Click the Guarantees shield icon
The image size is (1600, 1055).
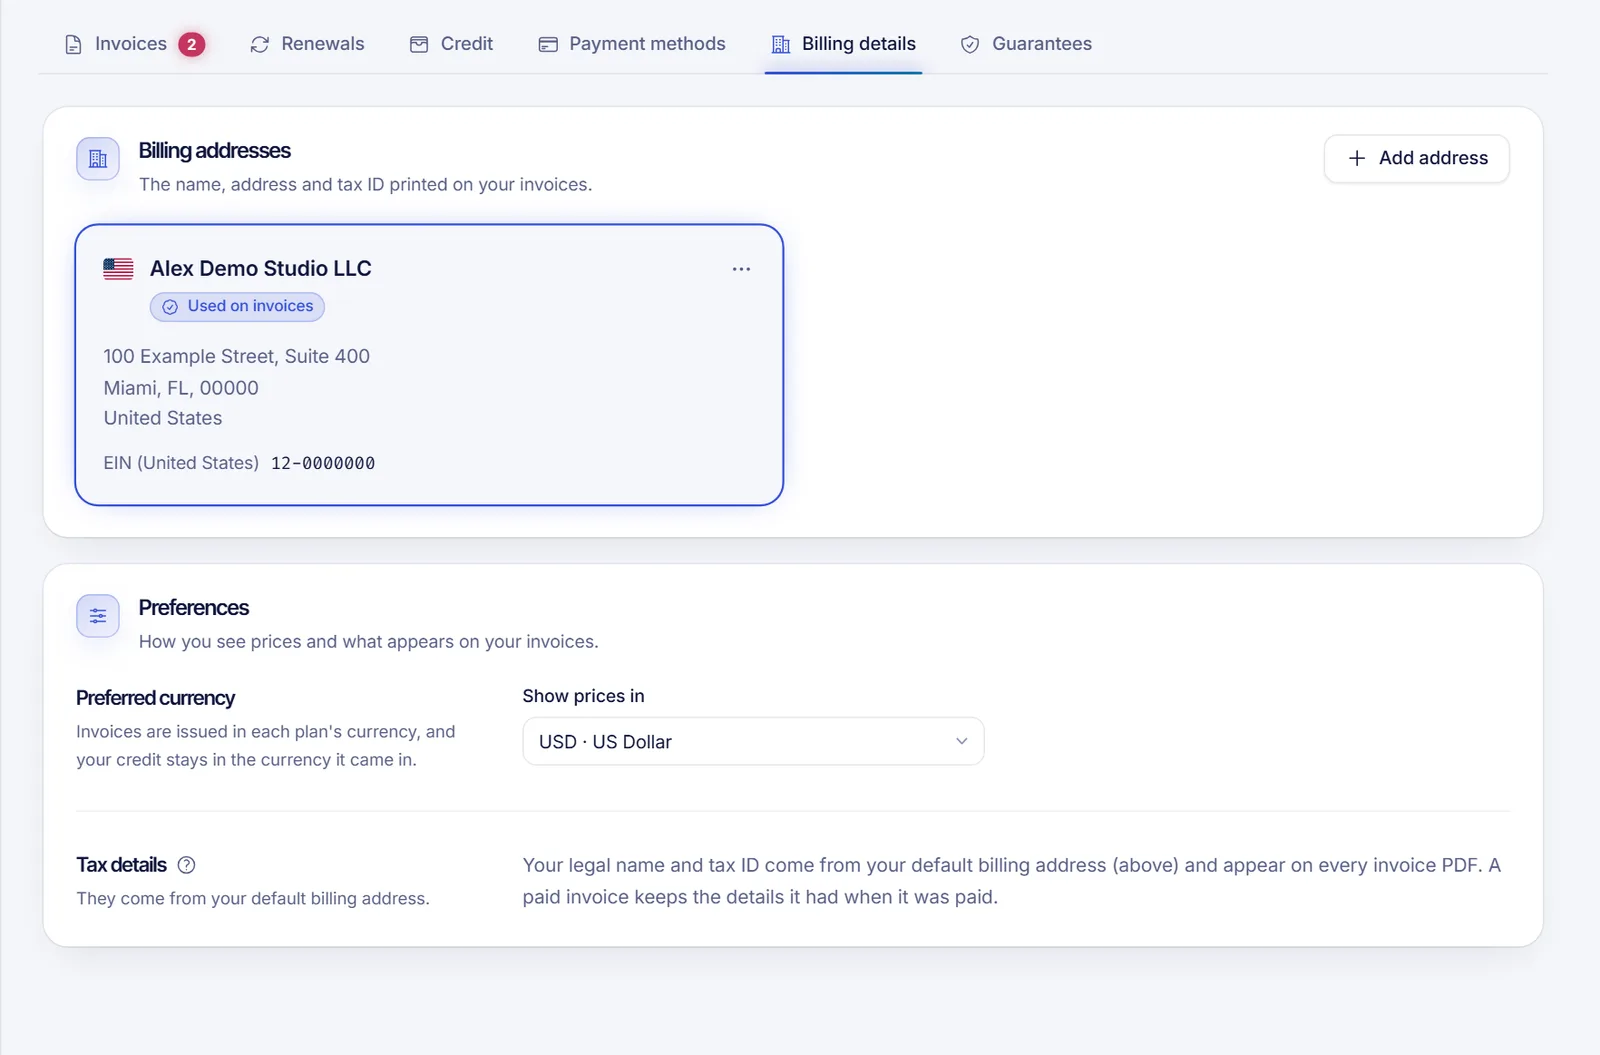pyautogui.click(x=970, y=44)
